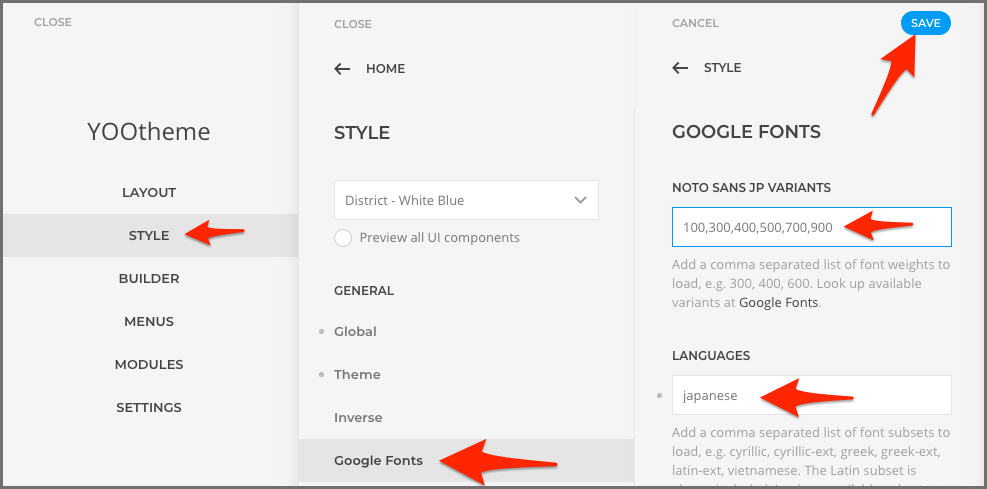Click the back arrow beside HOME
987x489 pixels.
tap(342, 69)
